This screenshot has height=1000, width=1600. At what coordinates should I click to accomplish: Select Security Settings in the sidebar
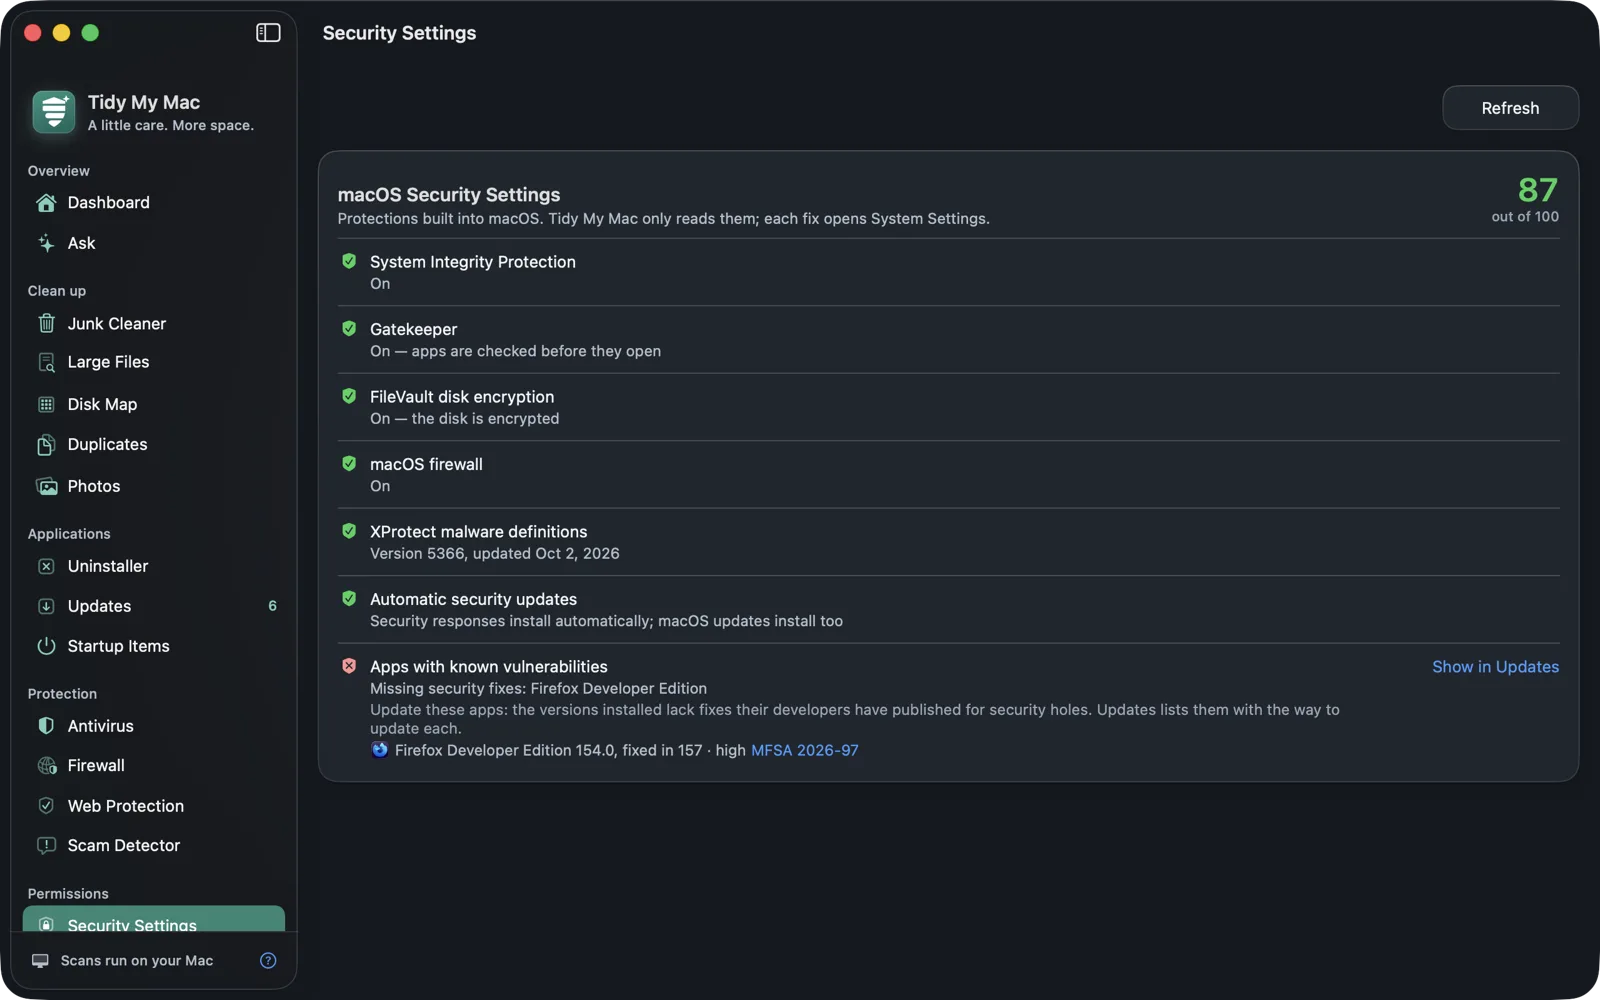click(x=154, y=920)
